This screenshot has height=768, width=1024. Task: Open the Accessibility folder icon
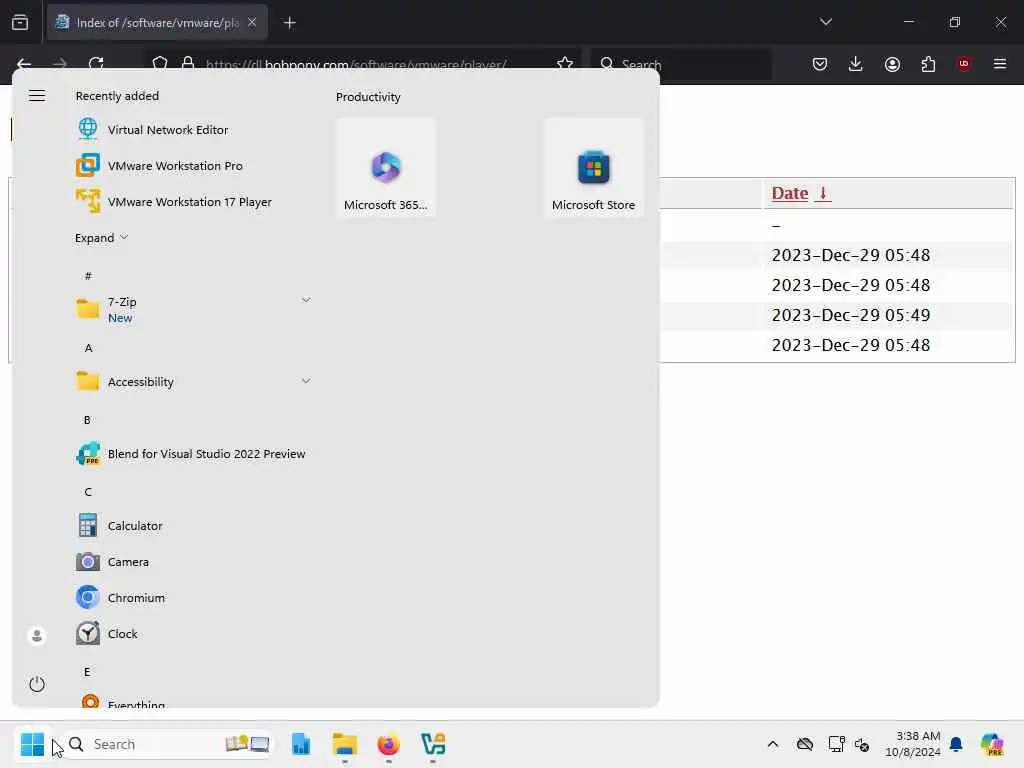click(88, 381)
